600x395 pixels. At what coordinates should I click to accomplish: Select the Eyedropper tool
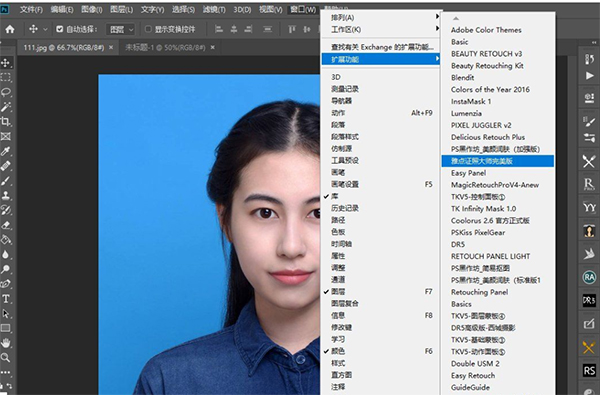tap(6, 151)
